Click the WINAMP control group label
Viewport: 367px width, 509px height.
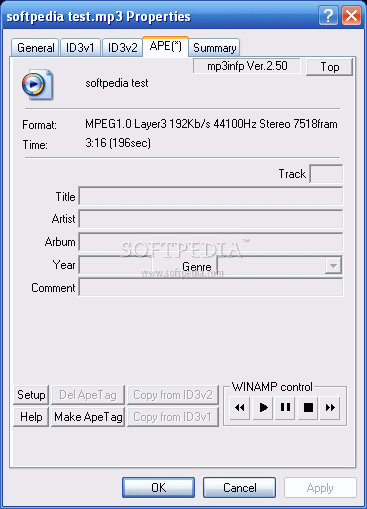[x=272, y=387]
